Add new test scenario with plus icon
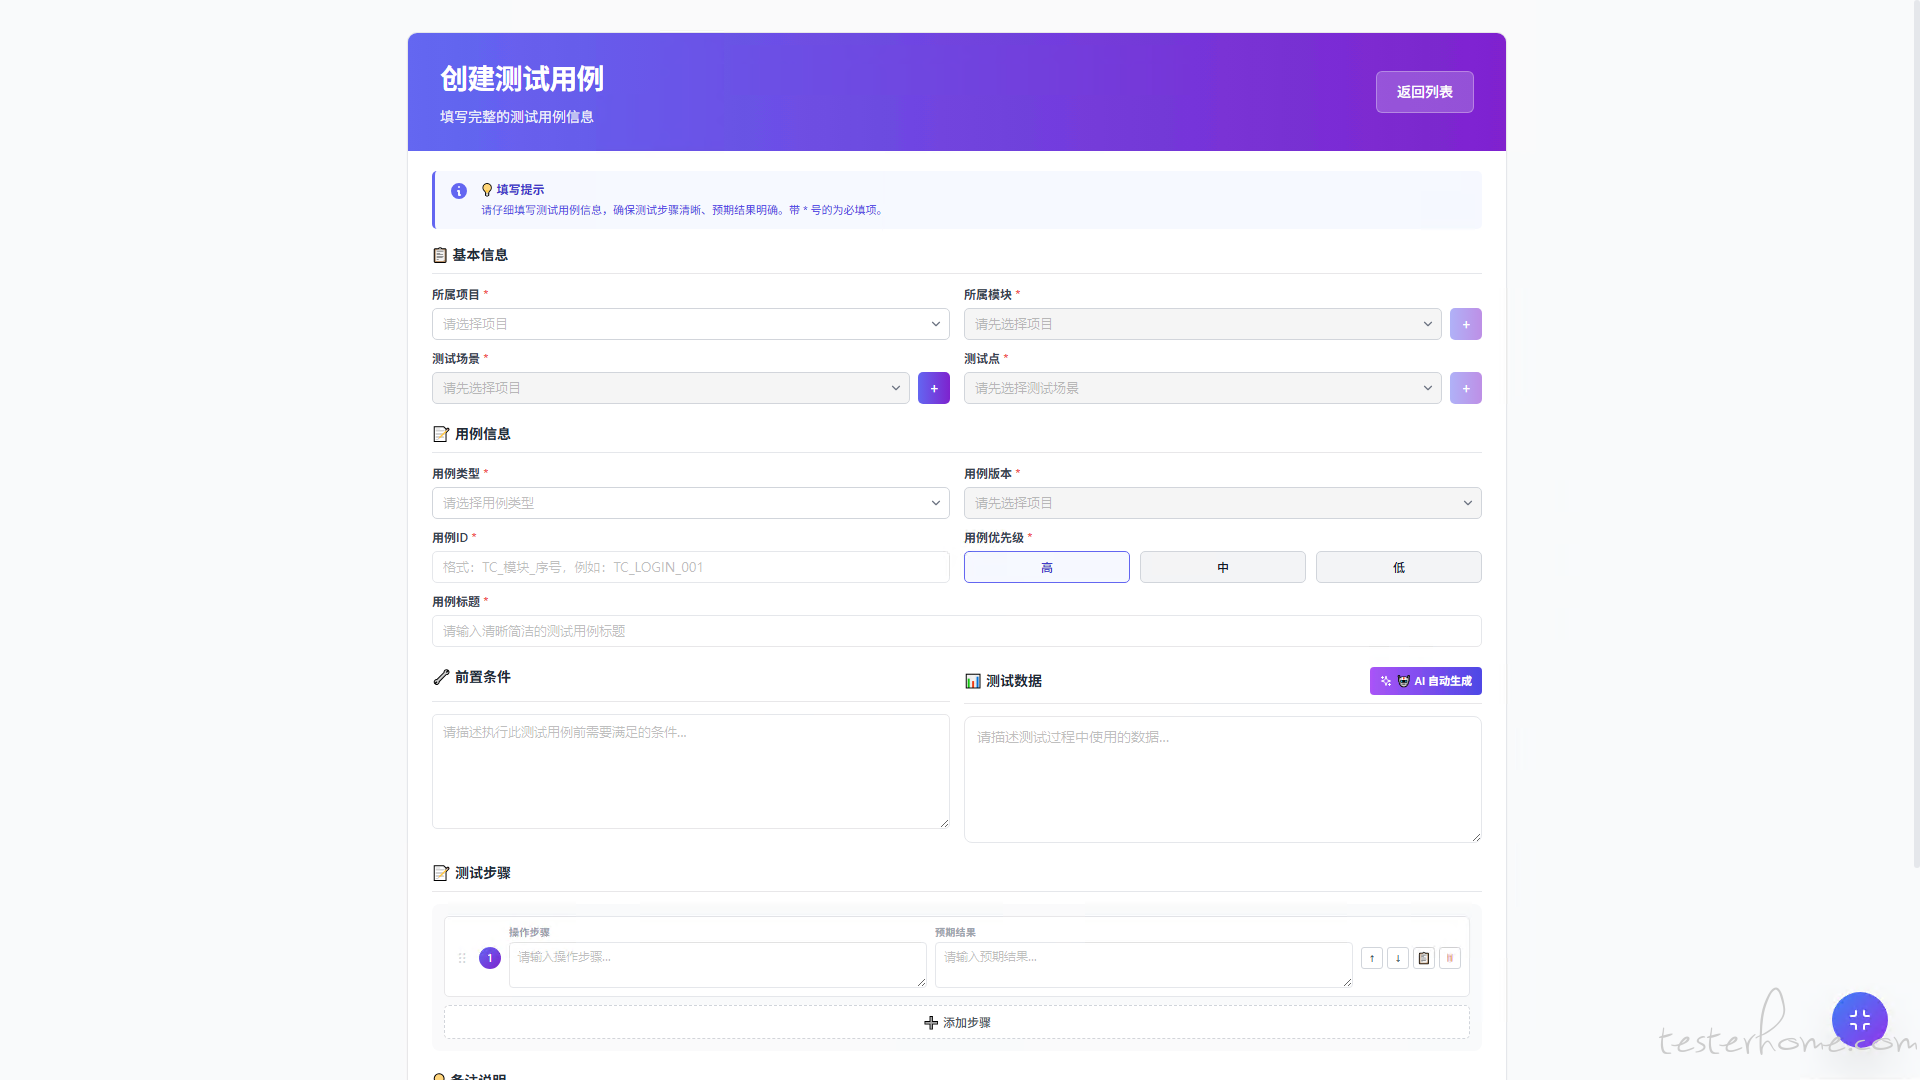Screen dimensions: 1920x1080 [934, 388]
